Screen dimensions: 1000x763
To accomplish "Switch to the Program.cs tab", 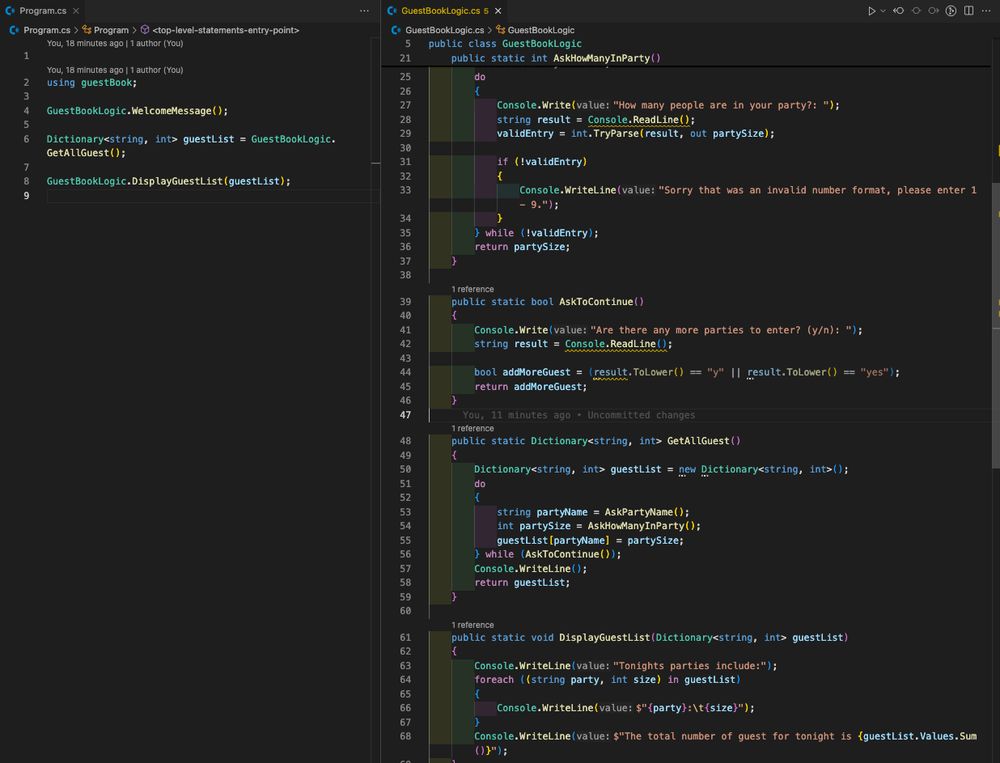I will point(42,11).
